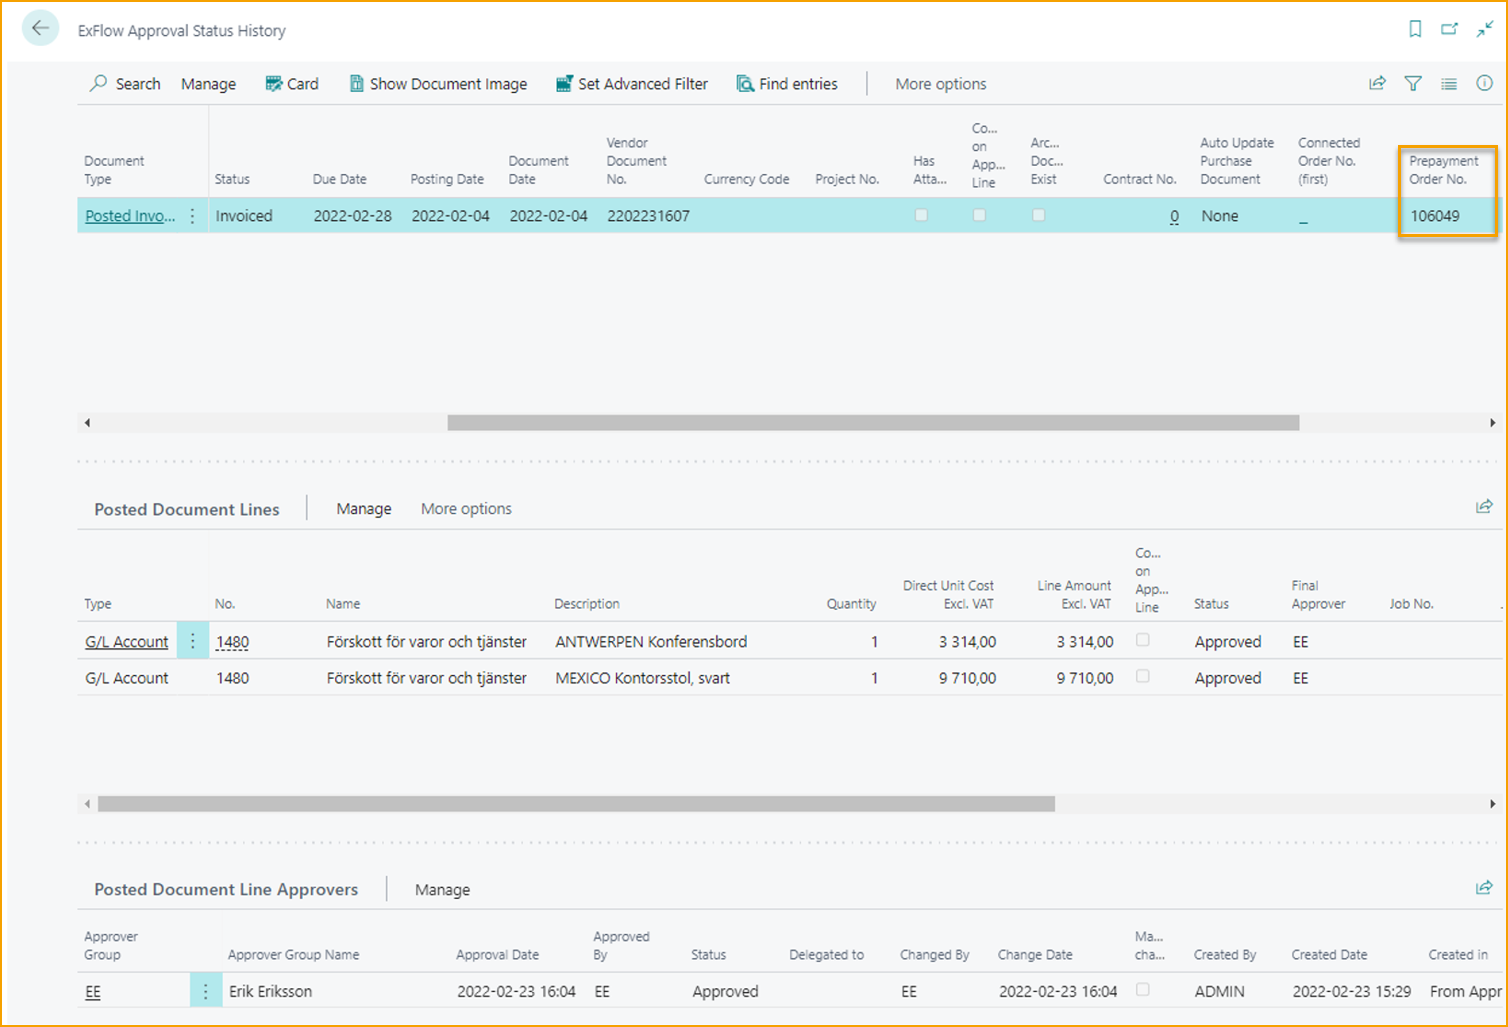Open row menu for Erik Eriksson approver
The image size is (1508, 1027).
[206, 991]
